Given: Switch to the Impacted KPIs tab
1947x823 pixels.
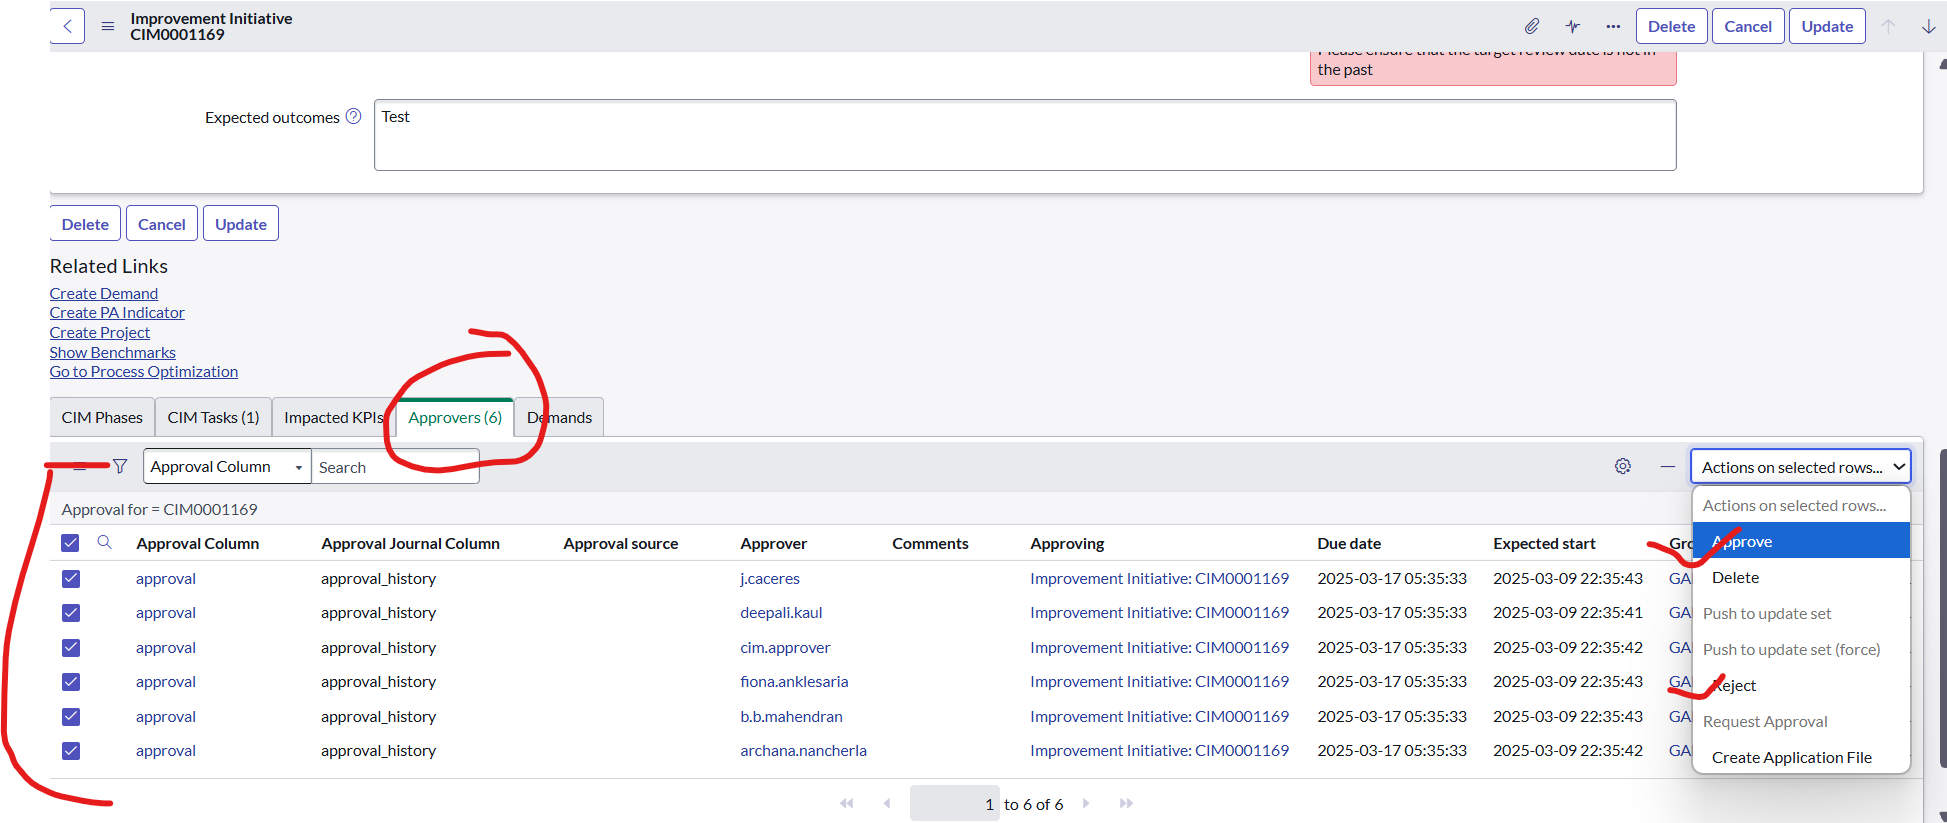Looking at the screenshot, I should (x=333, y=417).
